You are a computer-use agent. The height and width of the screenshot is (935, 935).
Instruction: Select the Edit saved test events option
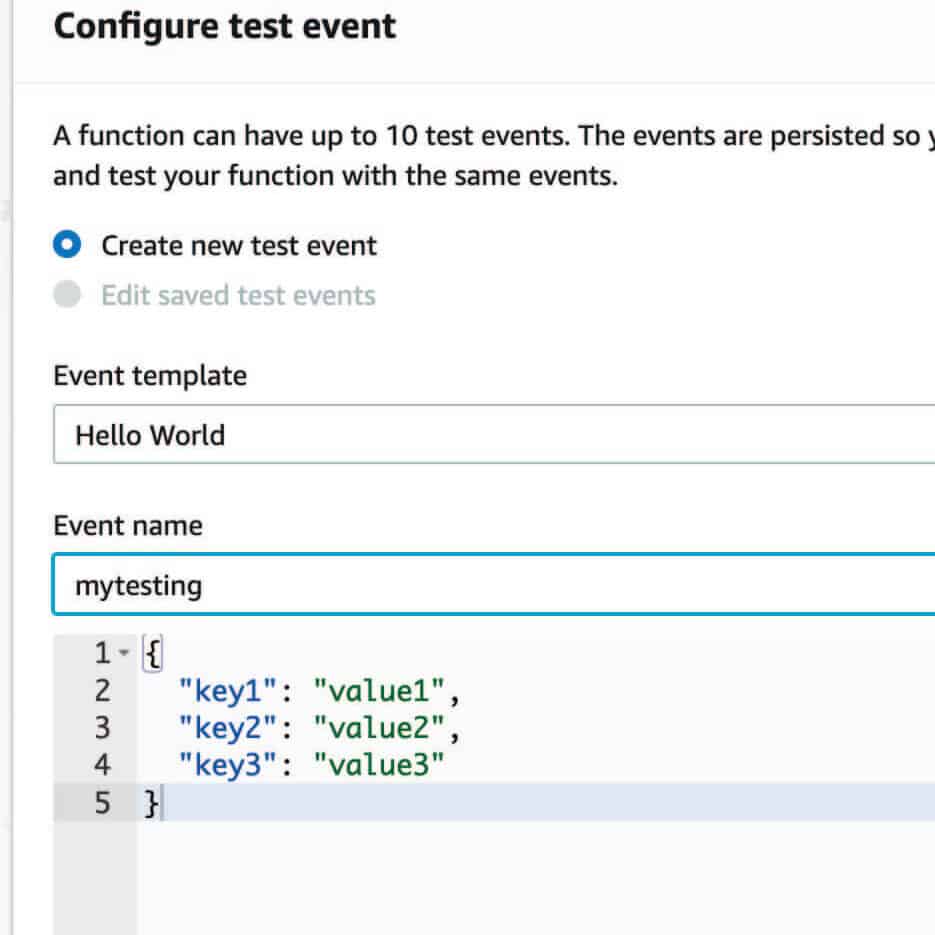tap(66, 294)
